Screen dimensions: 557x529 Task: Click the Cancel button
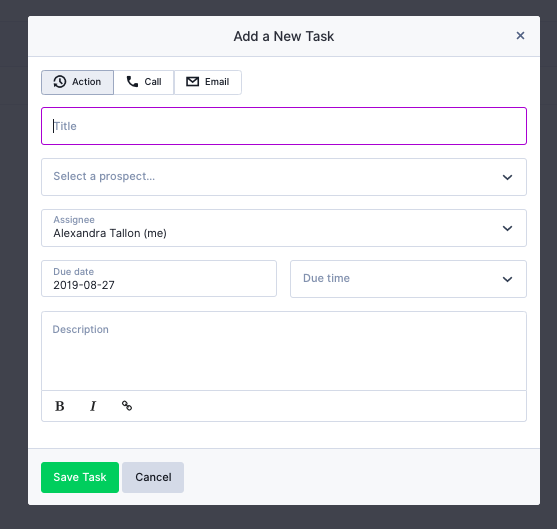153,477
